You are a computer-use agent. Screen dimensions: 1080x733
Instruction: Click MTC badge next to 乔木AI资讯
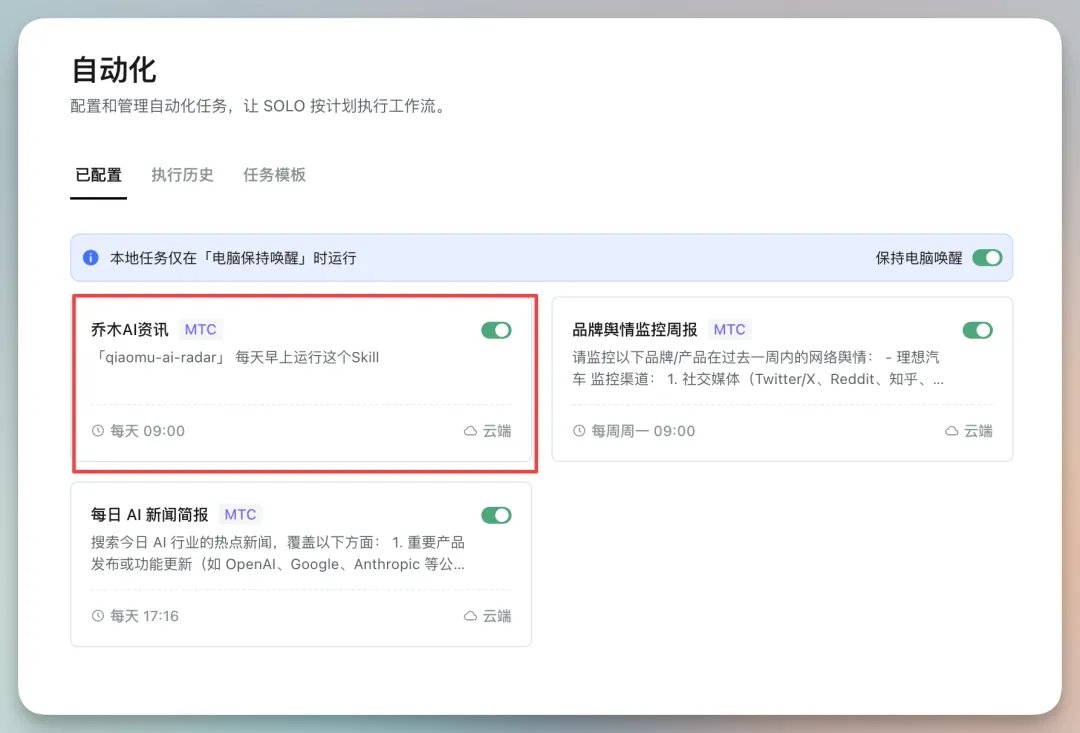pyautogui.click(x=200, y=329)
